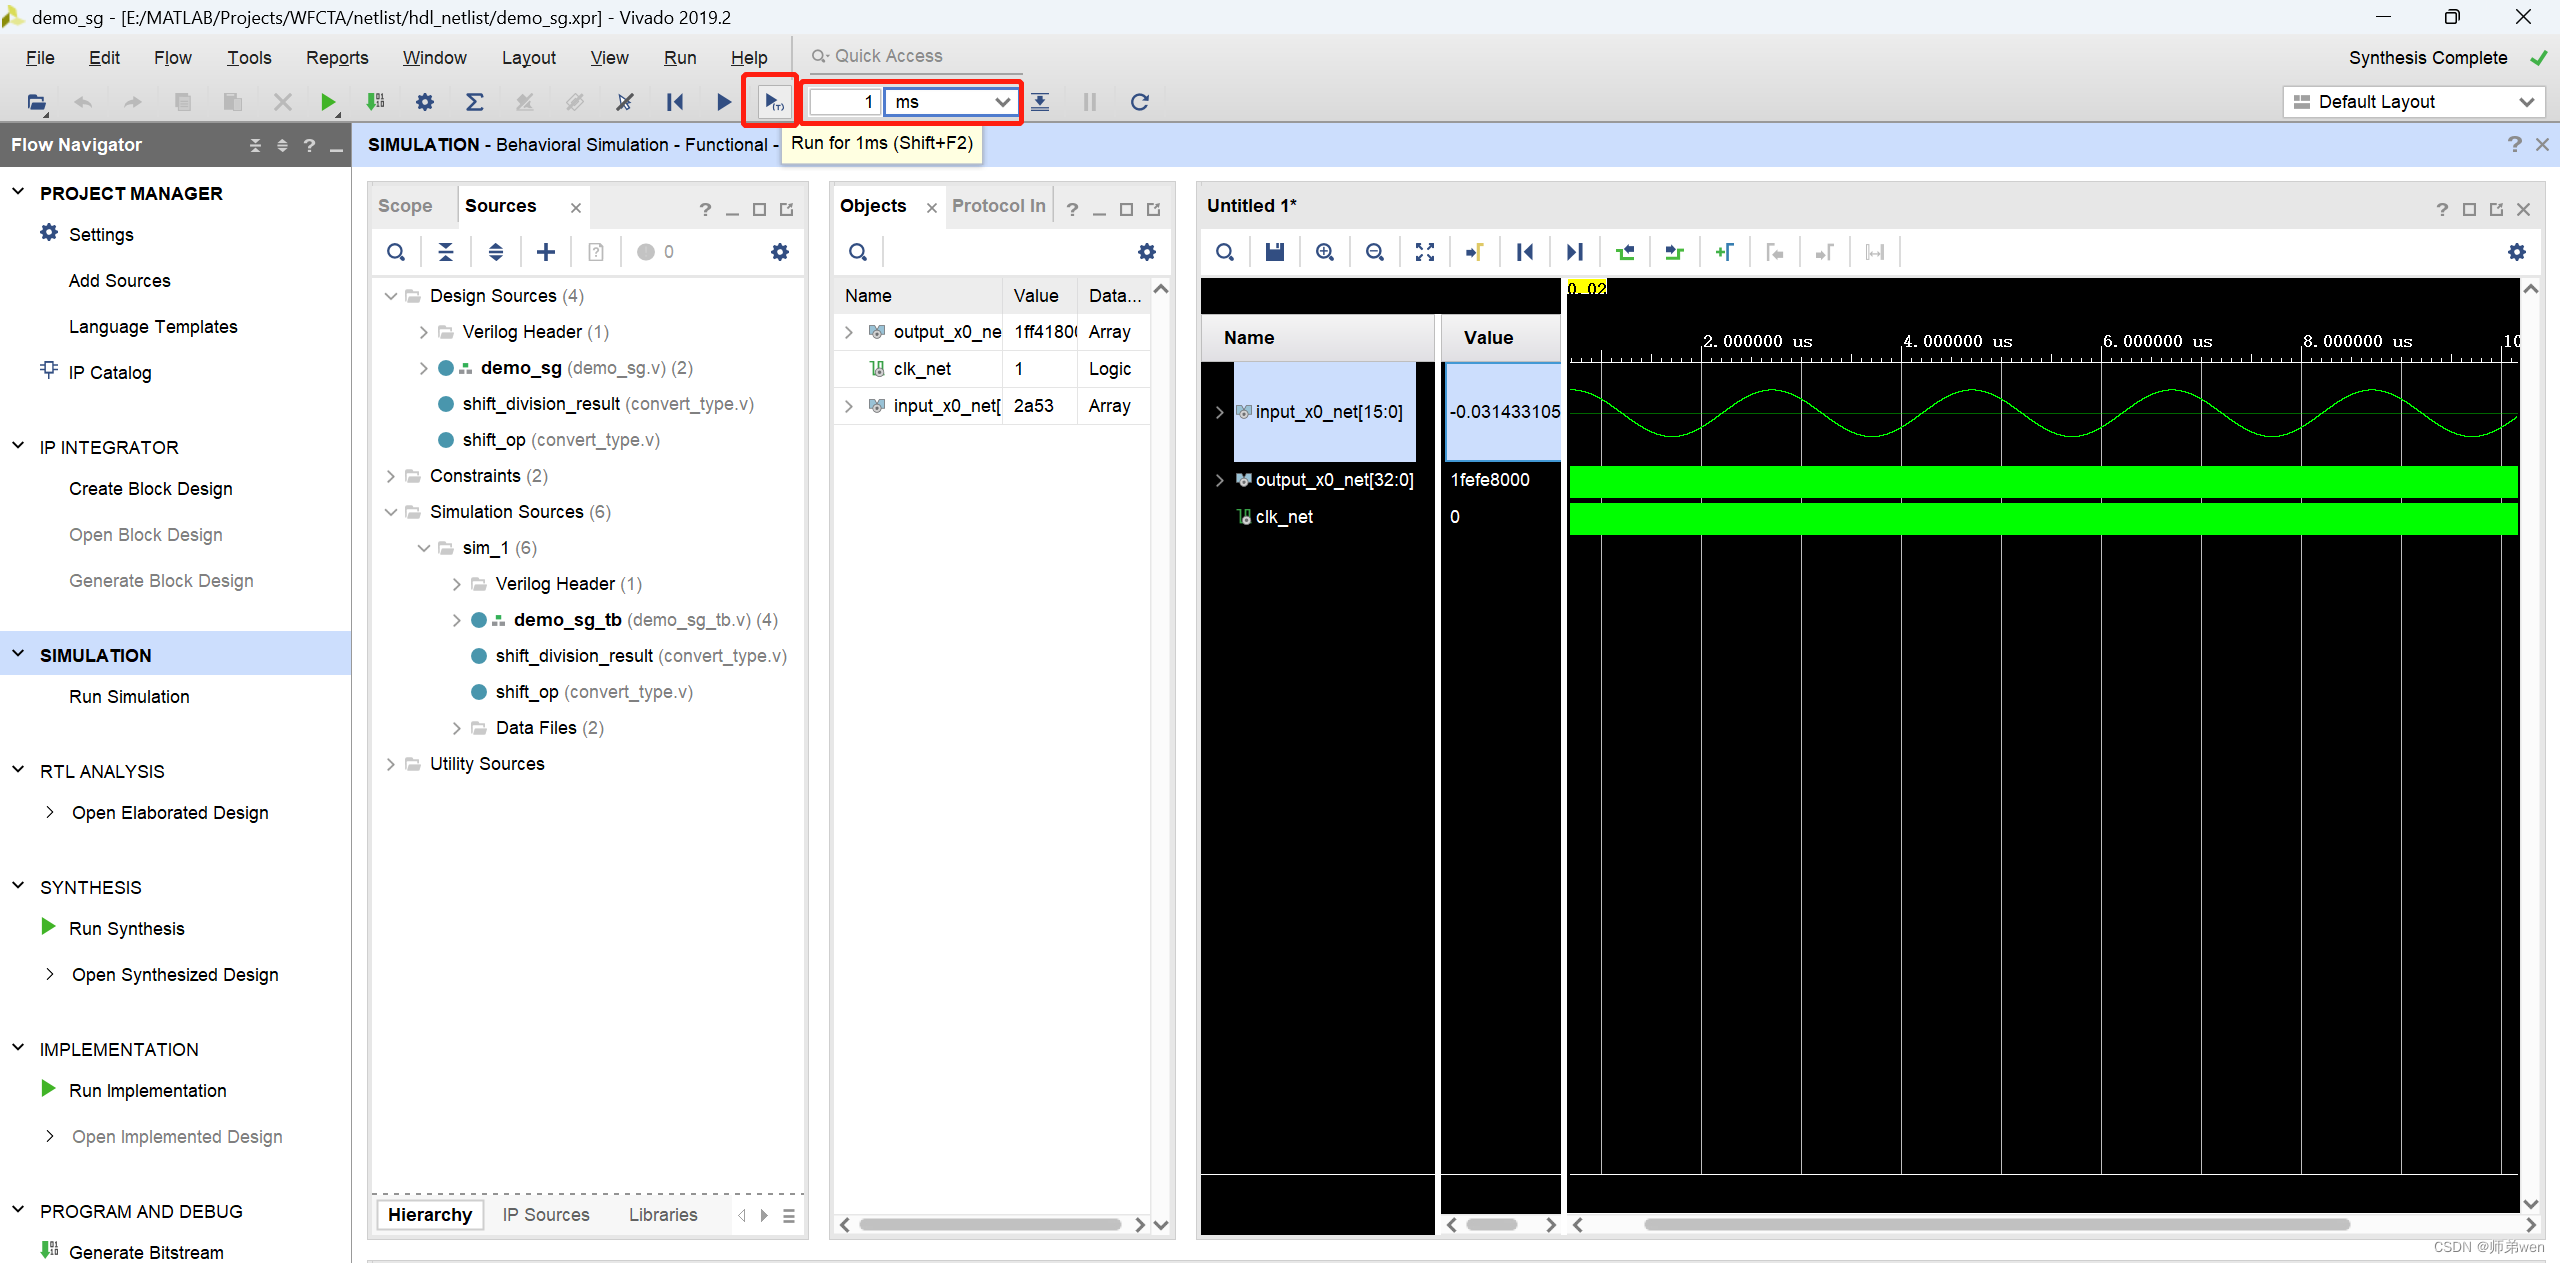Open the Reports menu
Screen dimensions: 2560x1263
click(335, 57)
